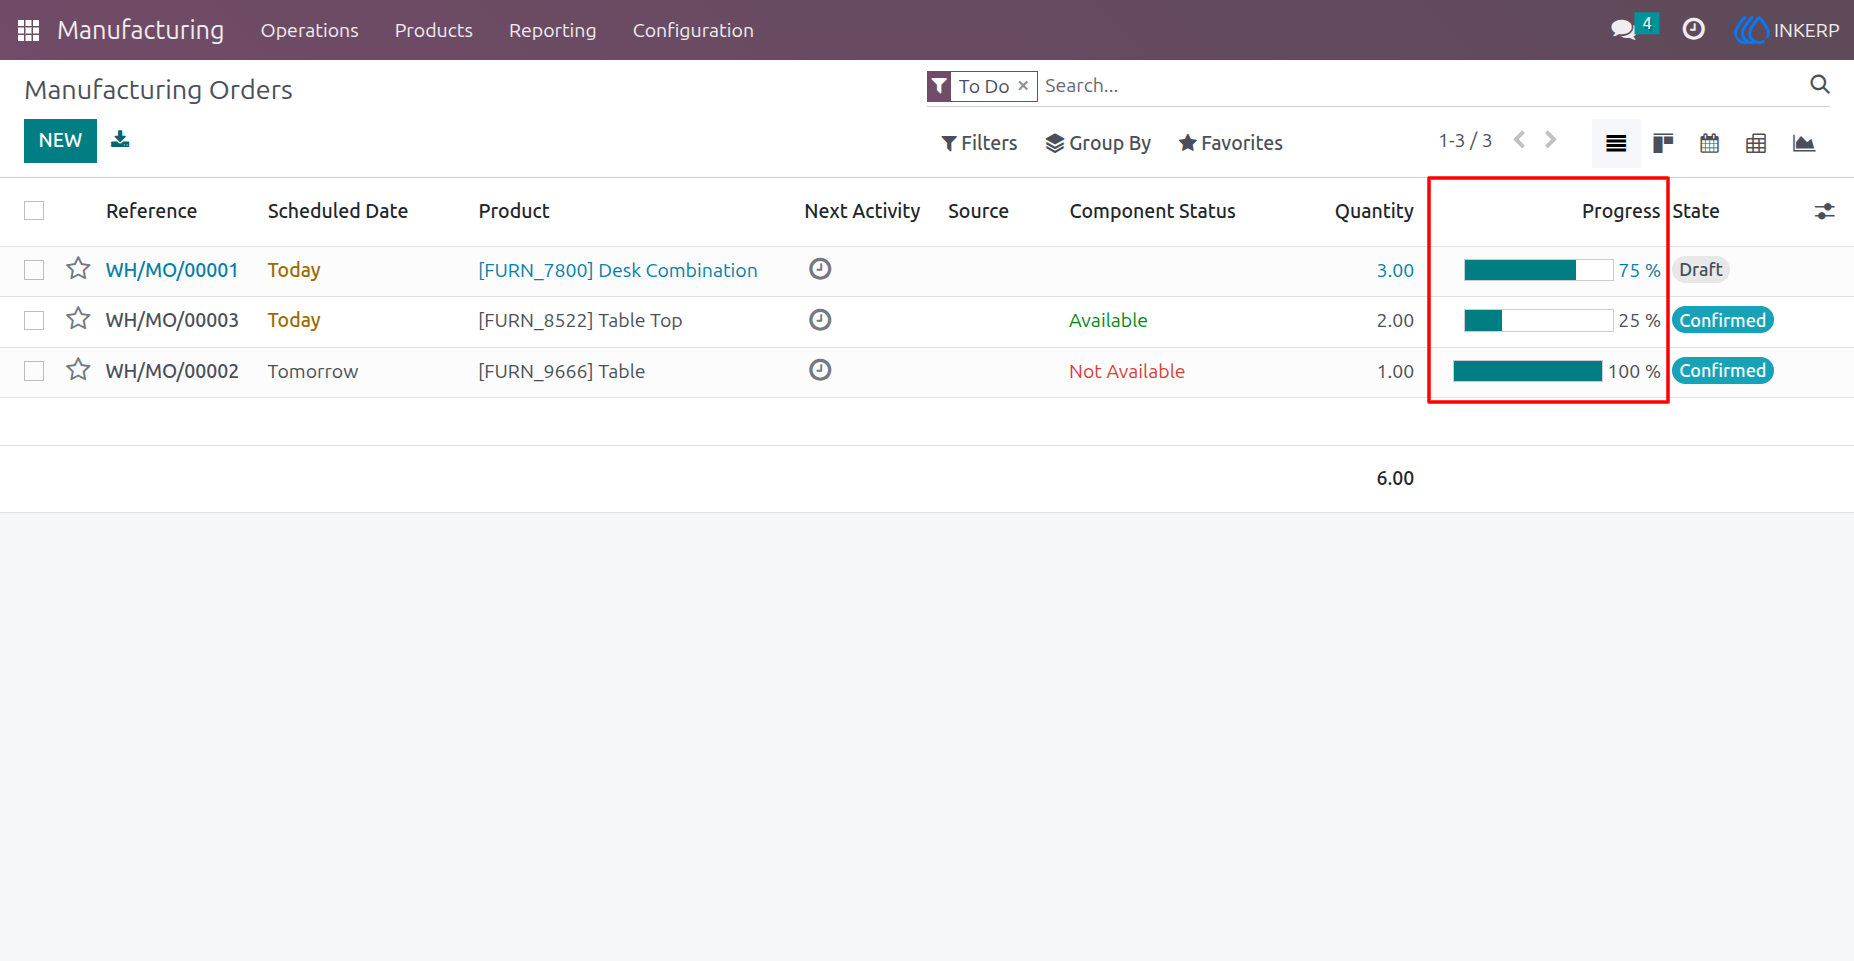Star WH/MO/00002 as favorite
Image resolution: width=1854 pixels, height=961 pixels.
point(78,370)
